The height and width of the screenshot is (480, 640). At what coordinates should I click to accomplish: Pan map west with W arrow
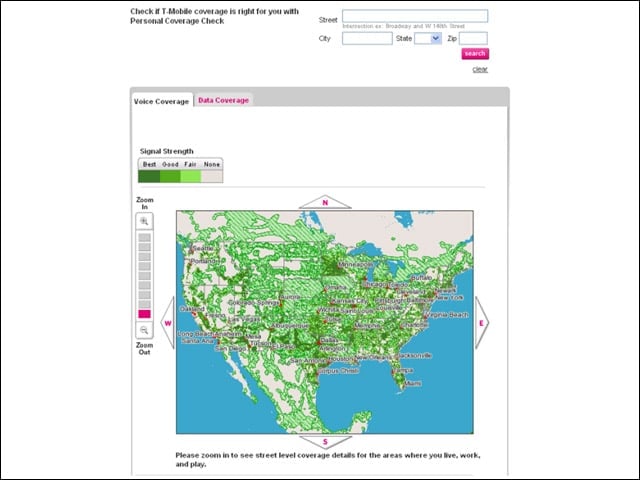click(x=168, y=323)
